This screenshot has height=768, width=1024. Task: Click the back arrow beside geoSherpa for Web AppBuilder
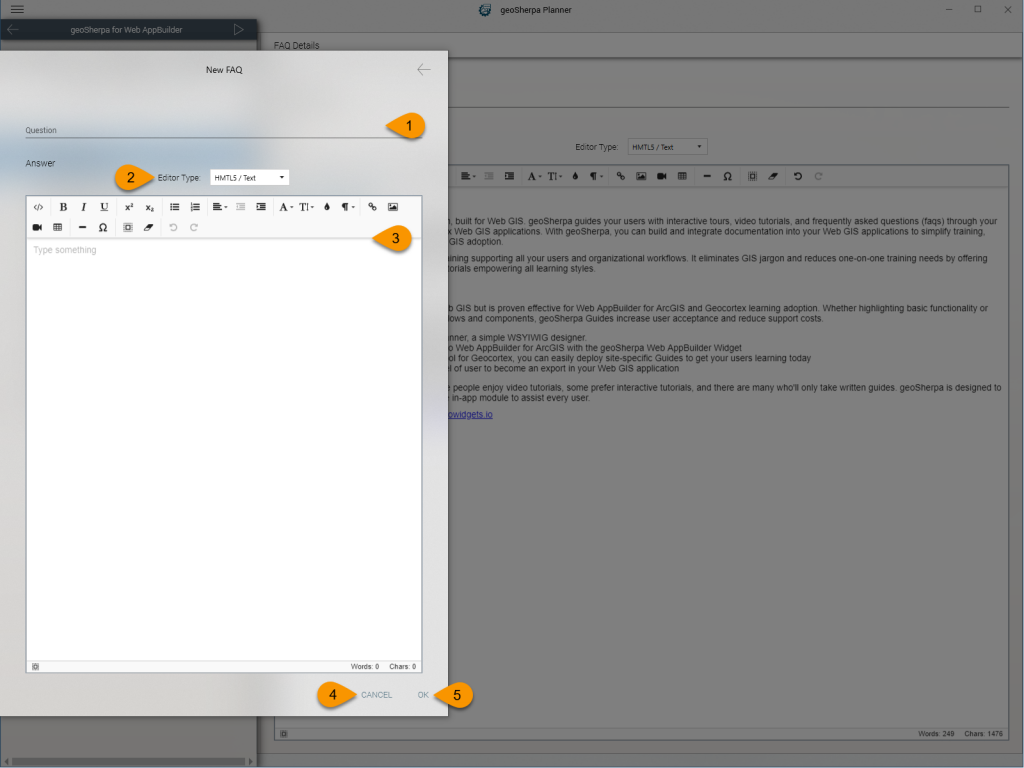click(12, 29)
